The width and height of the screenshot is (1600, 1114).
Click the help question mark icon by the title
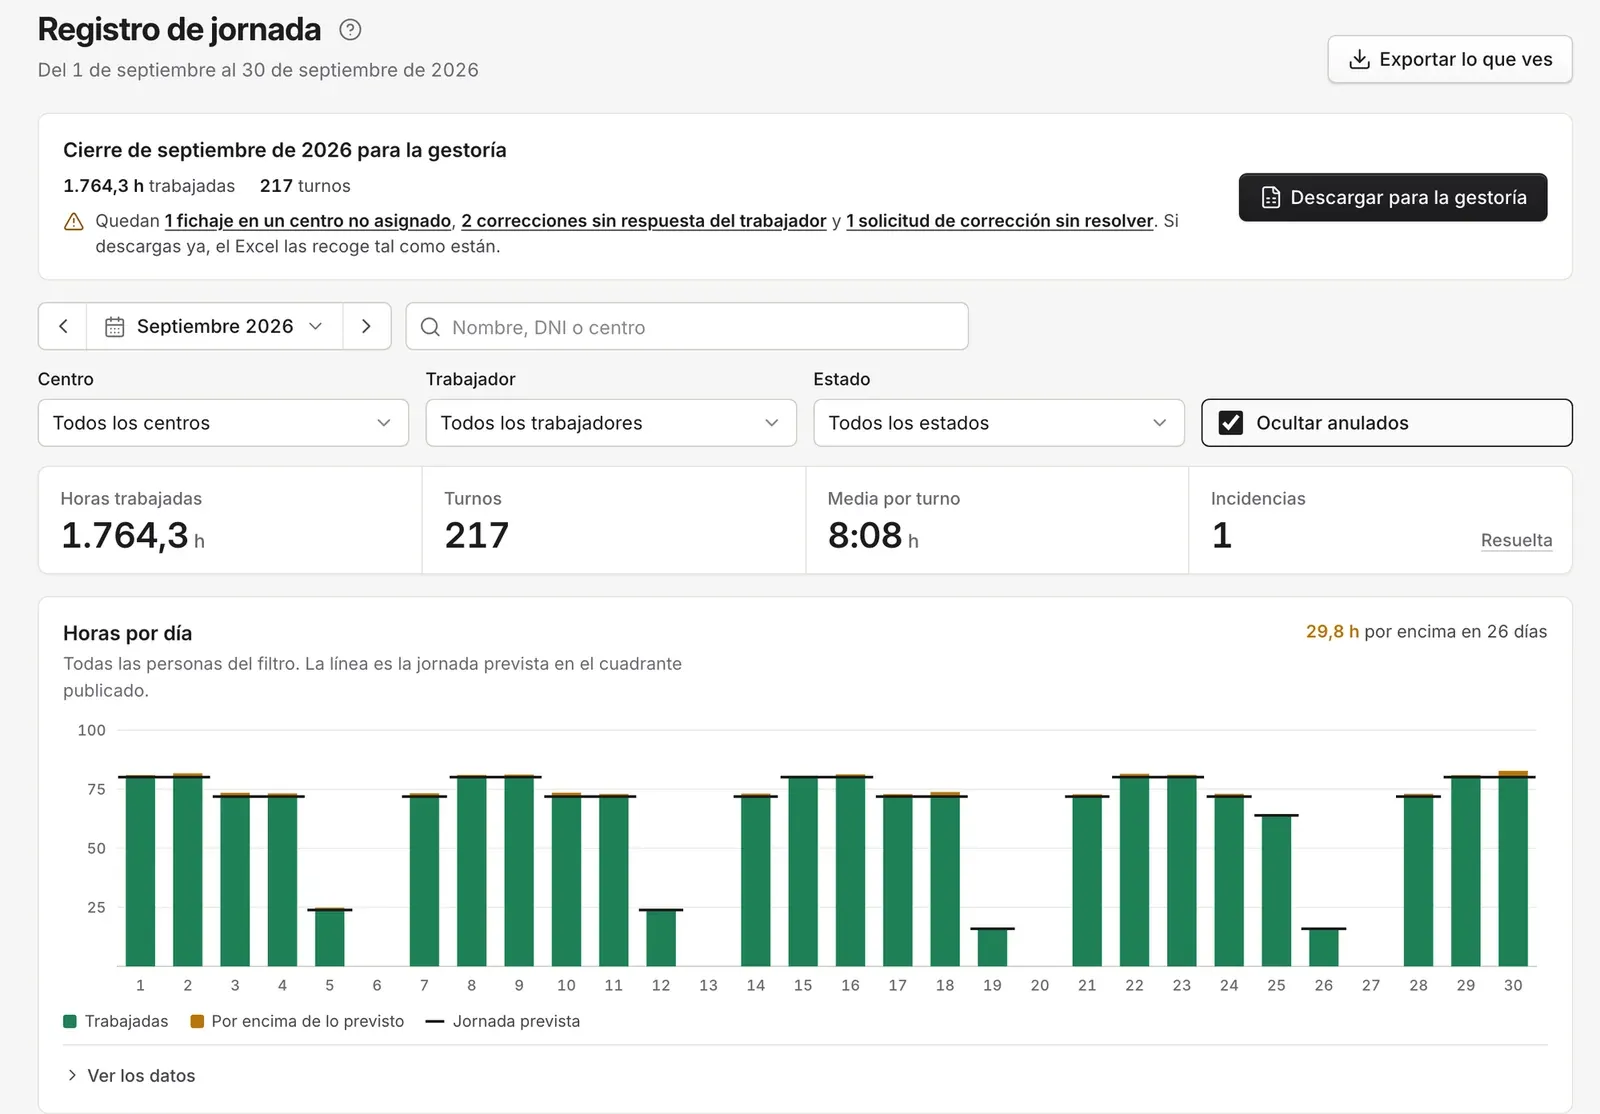click(x=350, y=30)
